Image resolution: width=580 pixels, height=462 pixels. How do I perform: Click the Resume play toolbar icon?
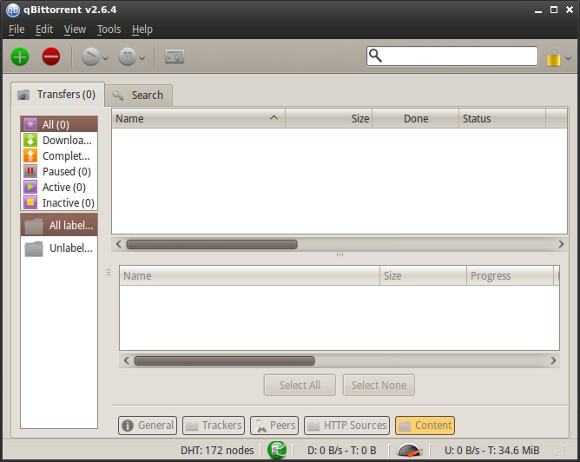coord(91,57)
